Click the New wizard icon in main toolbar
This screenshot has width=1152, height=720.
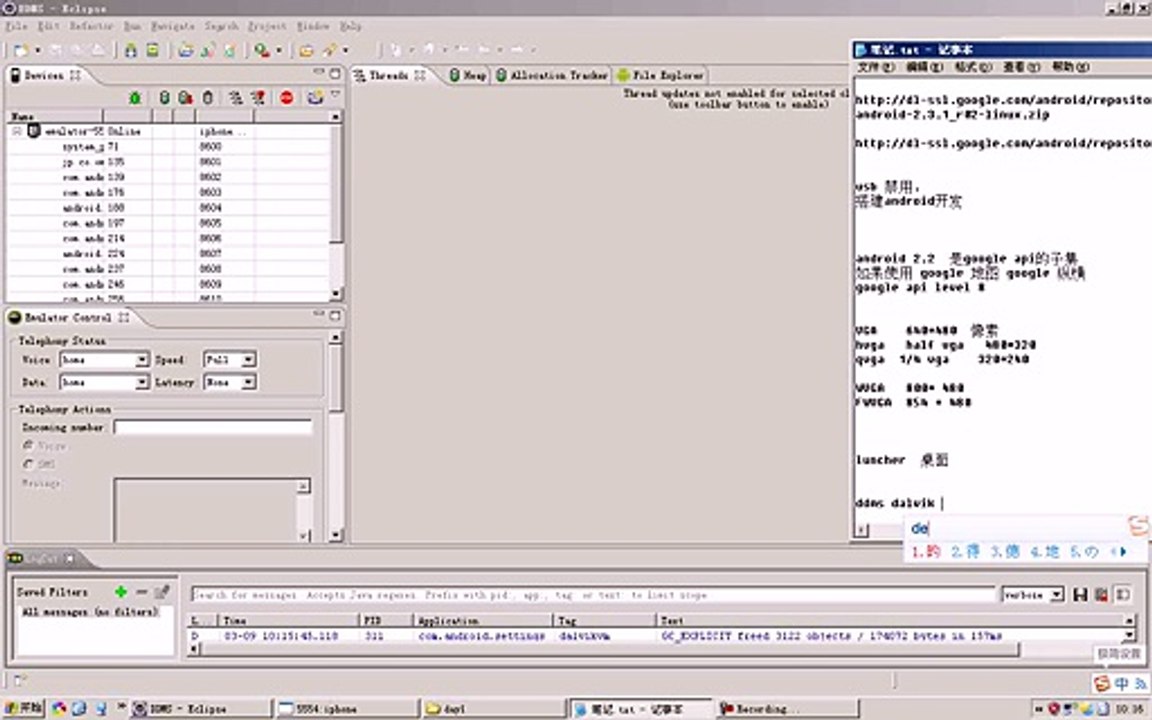coord(21,50)
